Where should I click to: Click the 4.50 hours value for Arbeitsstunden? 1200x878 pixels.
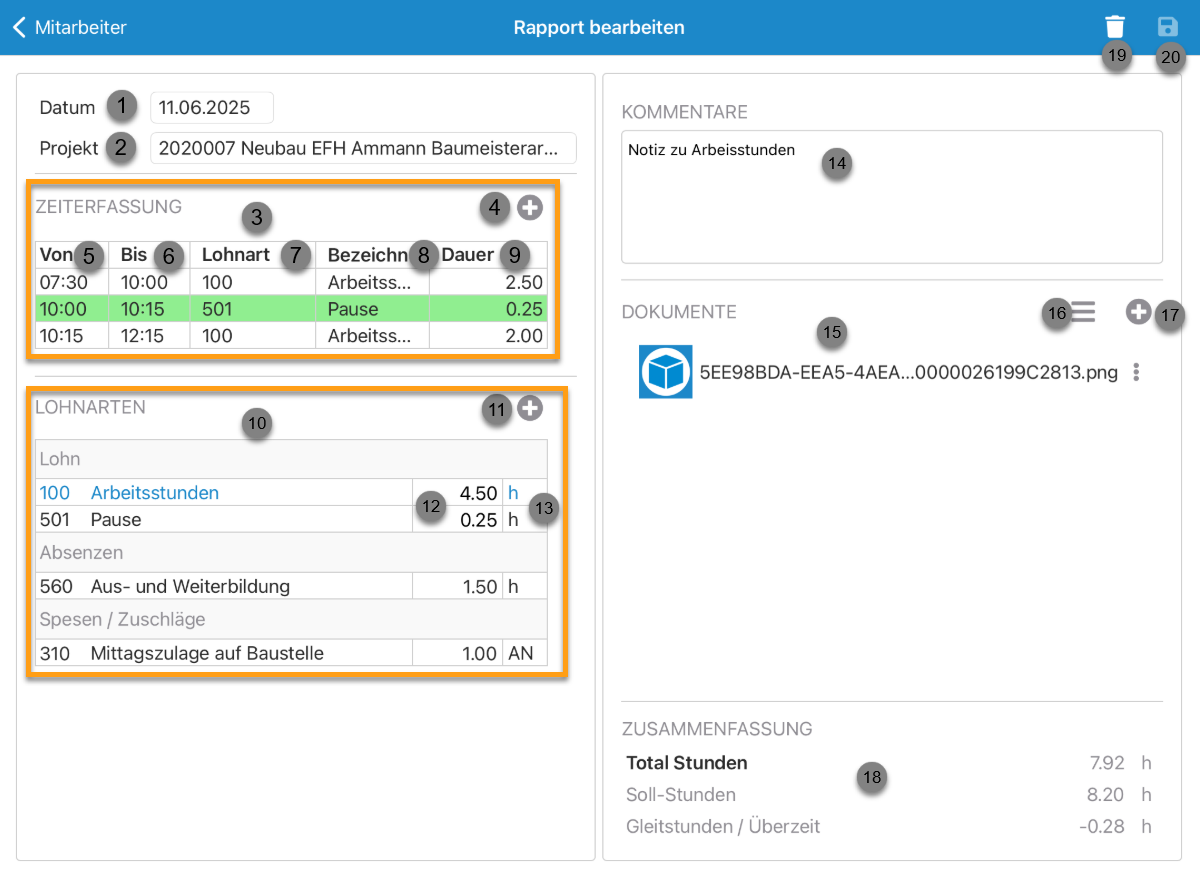point(477,493)
